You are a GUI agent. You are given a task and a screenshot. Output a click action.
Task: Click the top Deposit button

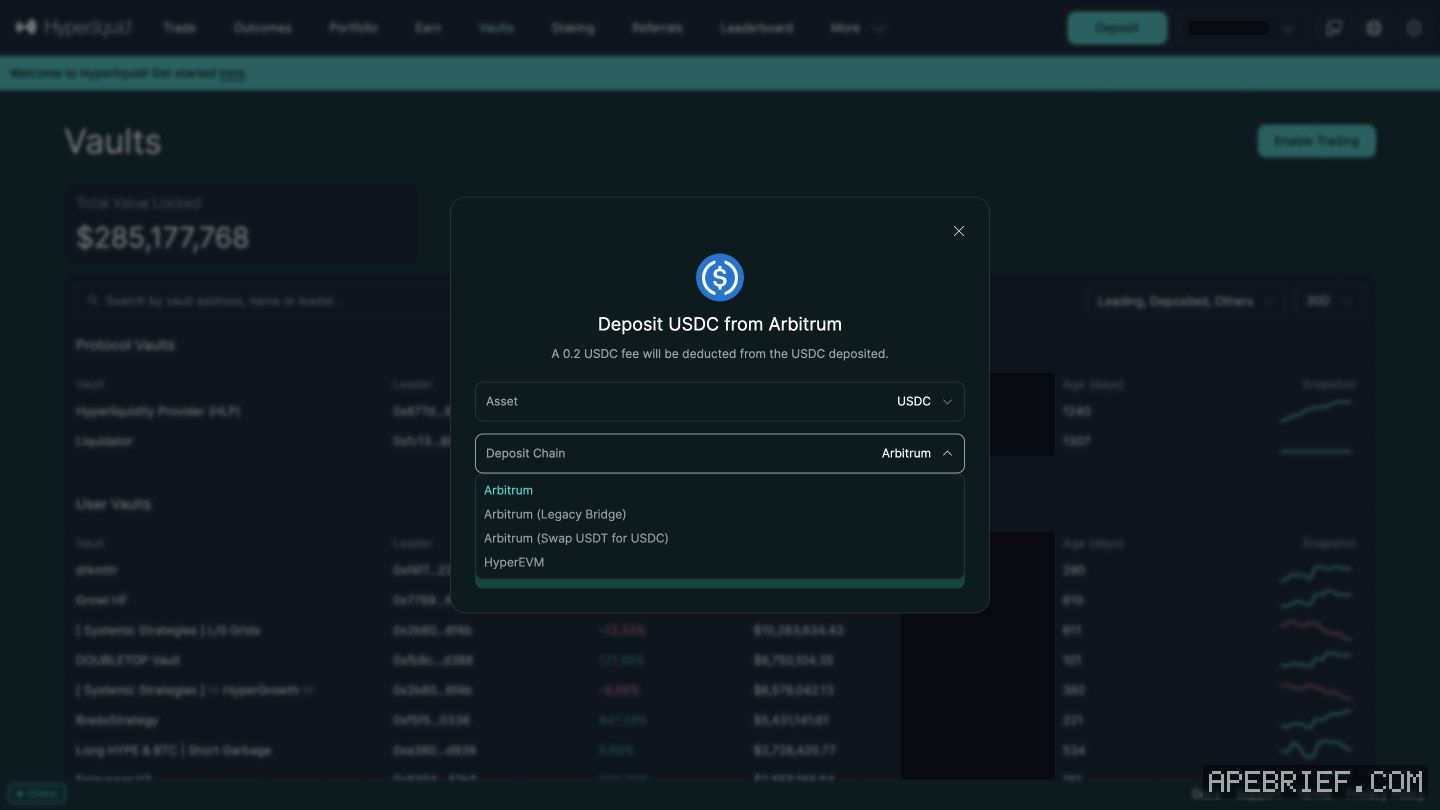1117,28
